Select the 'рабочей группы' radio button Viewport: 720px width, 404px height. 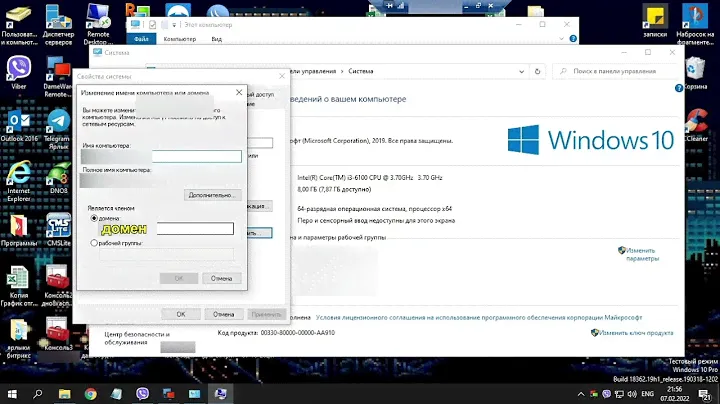click(x=94, y=243)
